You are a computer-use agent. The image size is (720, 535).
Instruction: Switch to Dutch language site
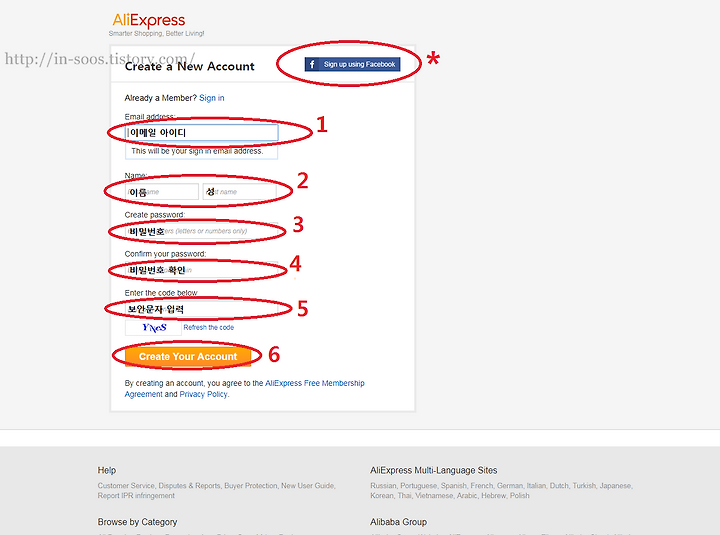click(559, 486)
